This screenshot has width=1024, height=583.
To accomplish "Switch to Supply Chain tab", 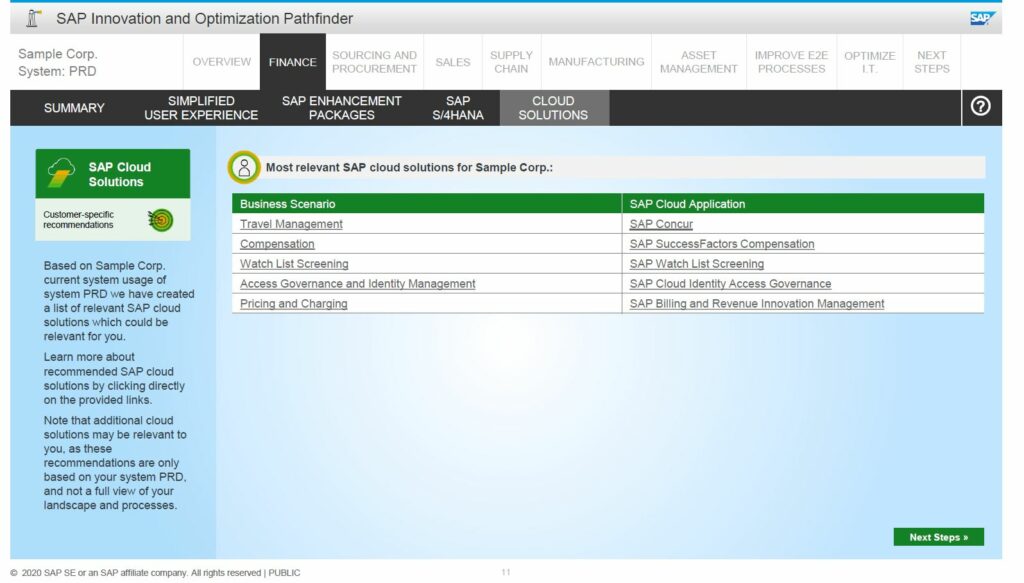I will 511,62.
